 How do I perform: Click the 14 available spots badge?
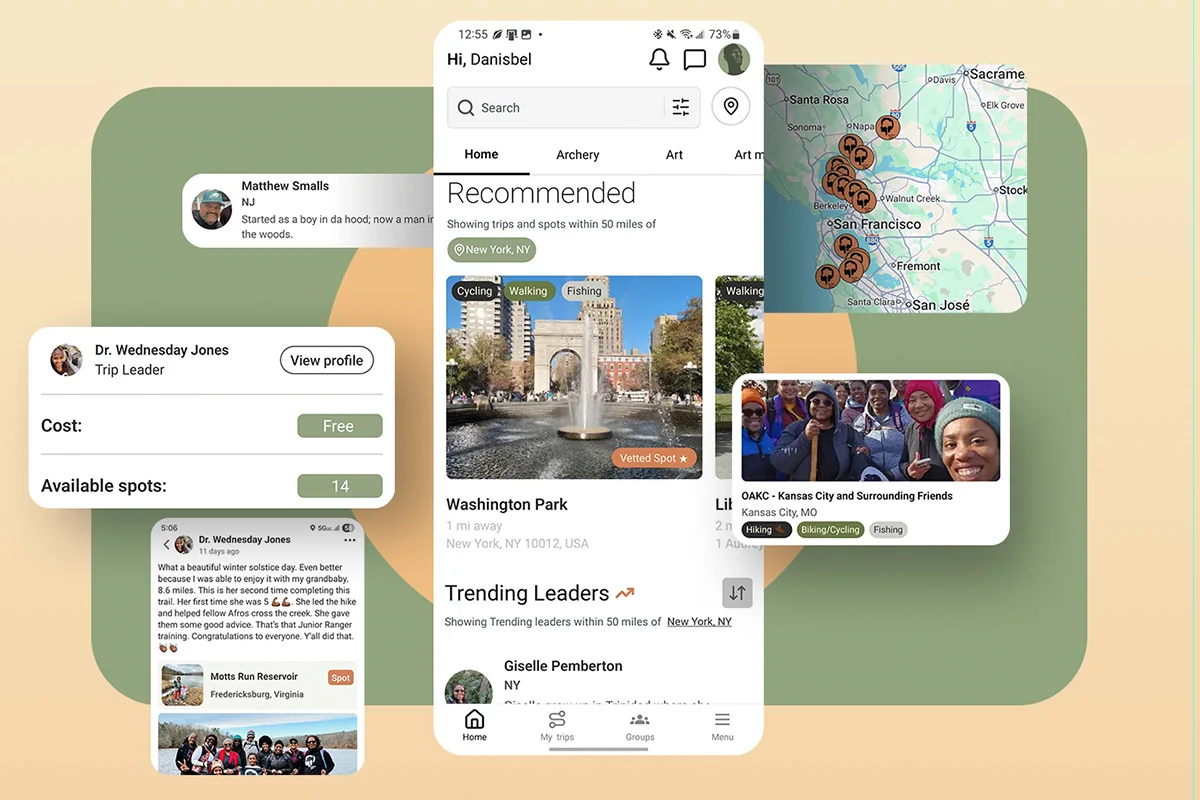[340, 486]
